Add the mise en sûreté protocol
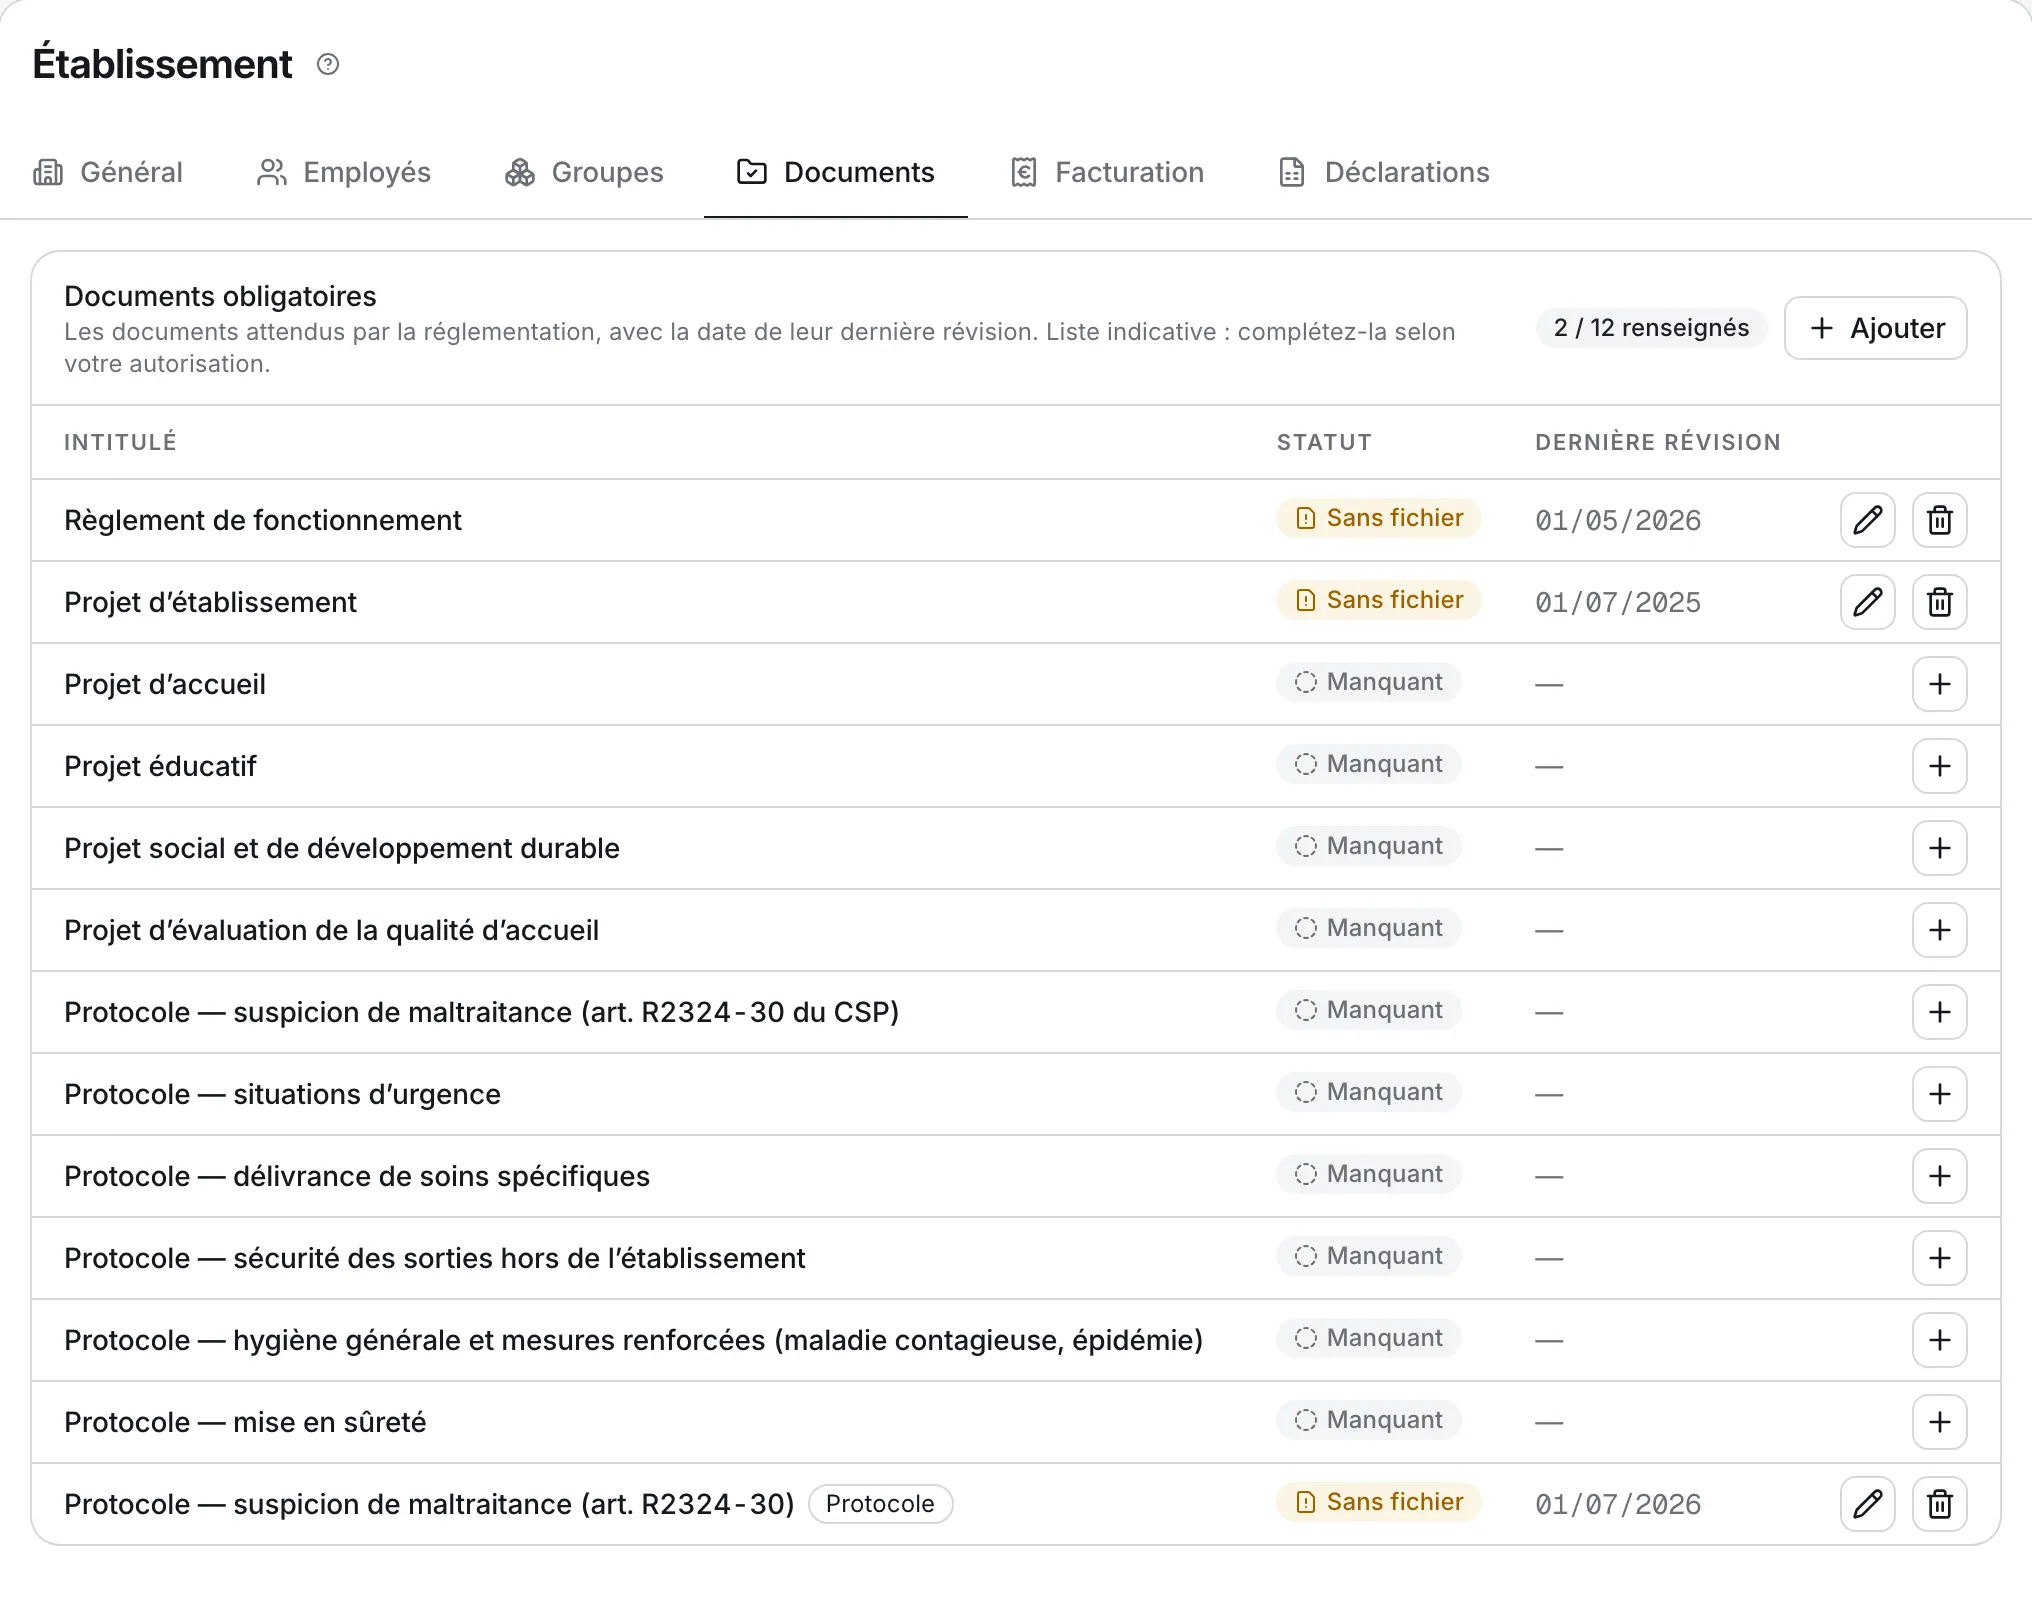The image size is (2032, 1606). tap(1939, 1422)
